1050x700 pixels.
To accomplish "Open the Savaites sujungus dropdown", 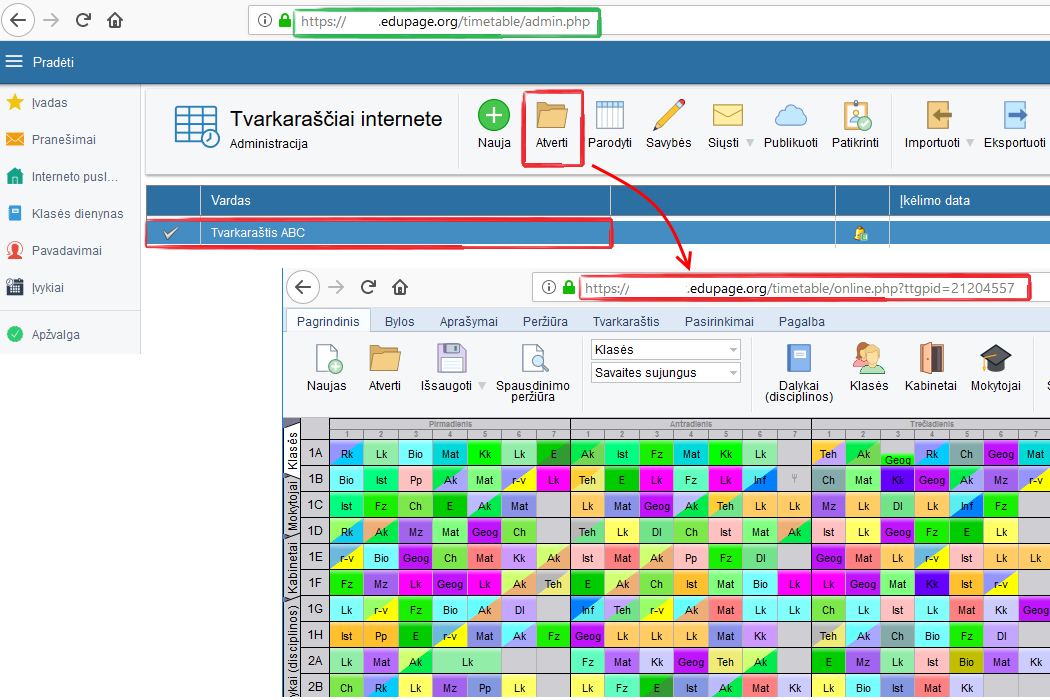I will pos(665,373).
